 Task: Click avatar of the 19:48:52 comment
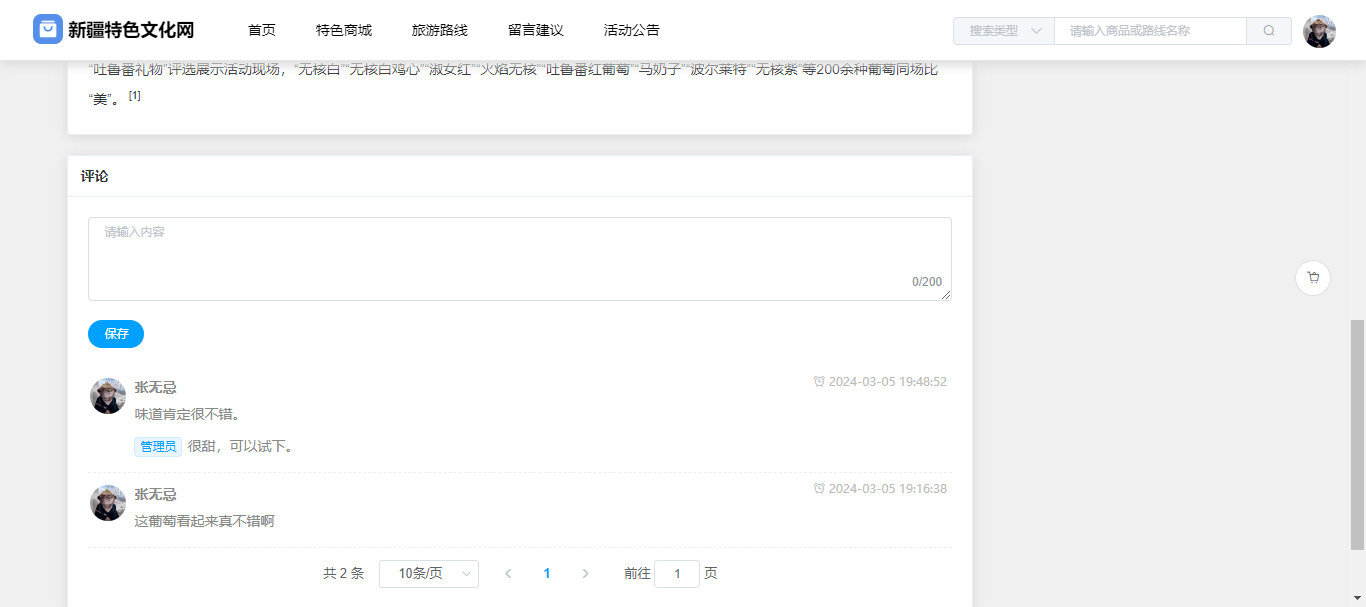(108, 396)
